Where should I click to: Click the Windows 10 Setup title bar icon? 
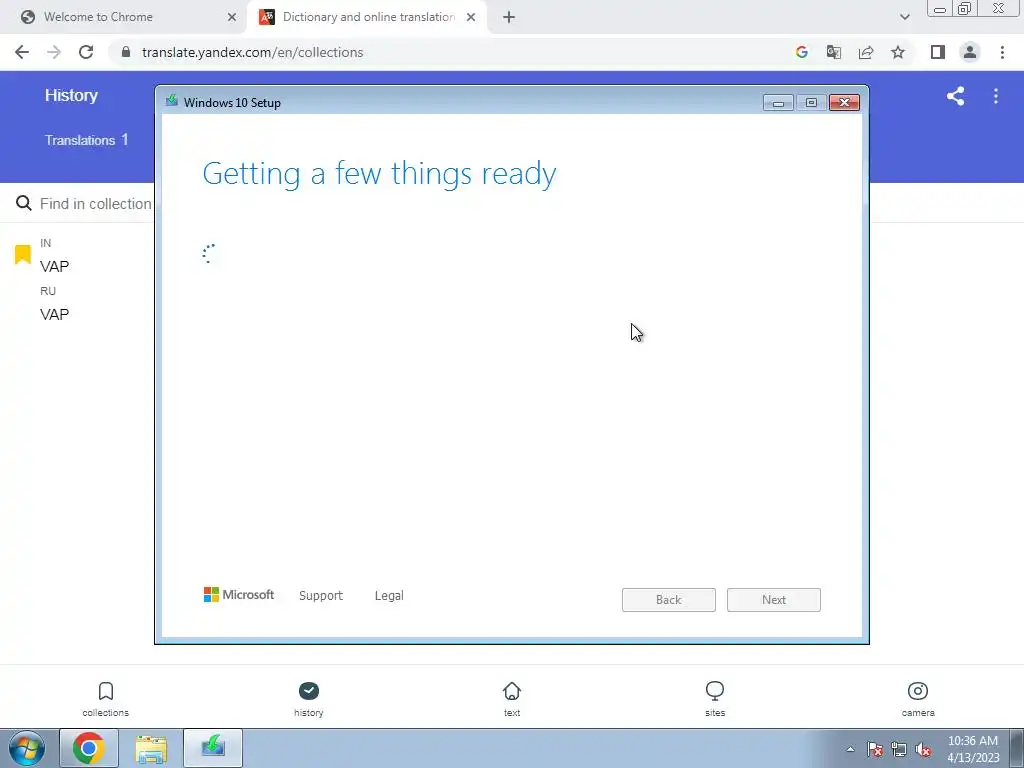pyautogui.click(x=172, y=101)
